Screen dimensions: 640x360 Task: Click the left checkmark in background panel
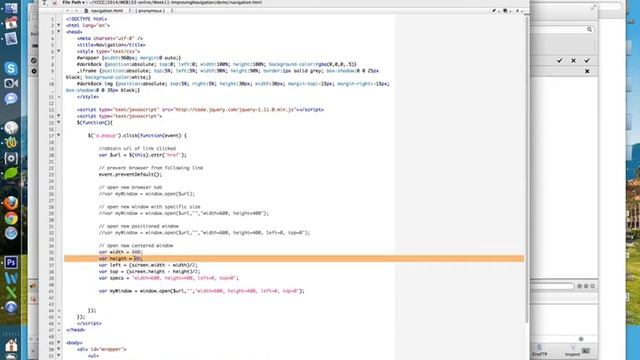coord(560,60)
